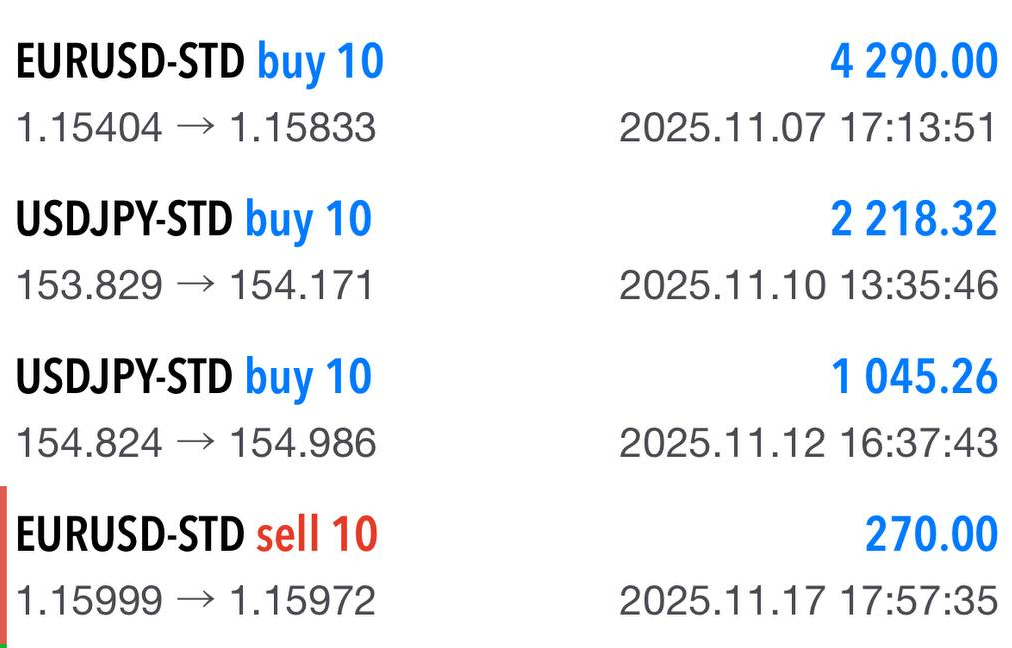
Task: Select the price range 154.824 → 154.986
Action: click(196, 443)
